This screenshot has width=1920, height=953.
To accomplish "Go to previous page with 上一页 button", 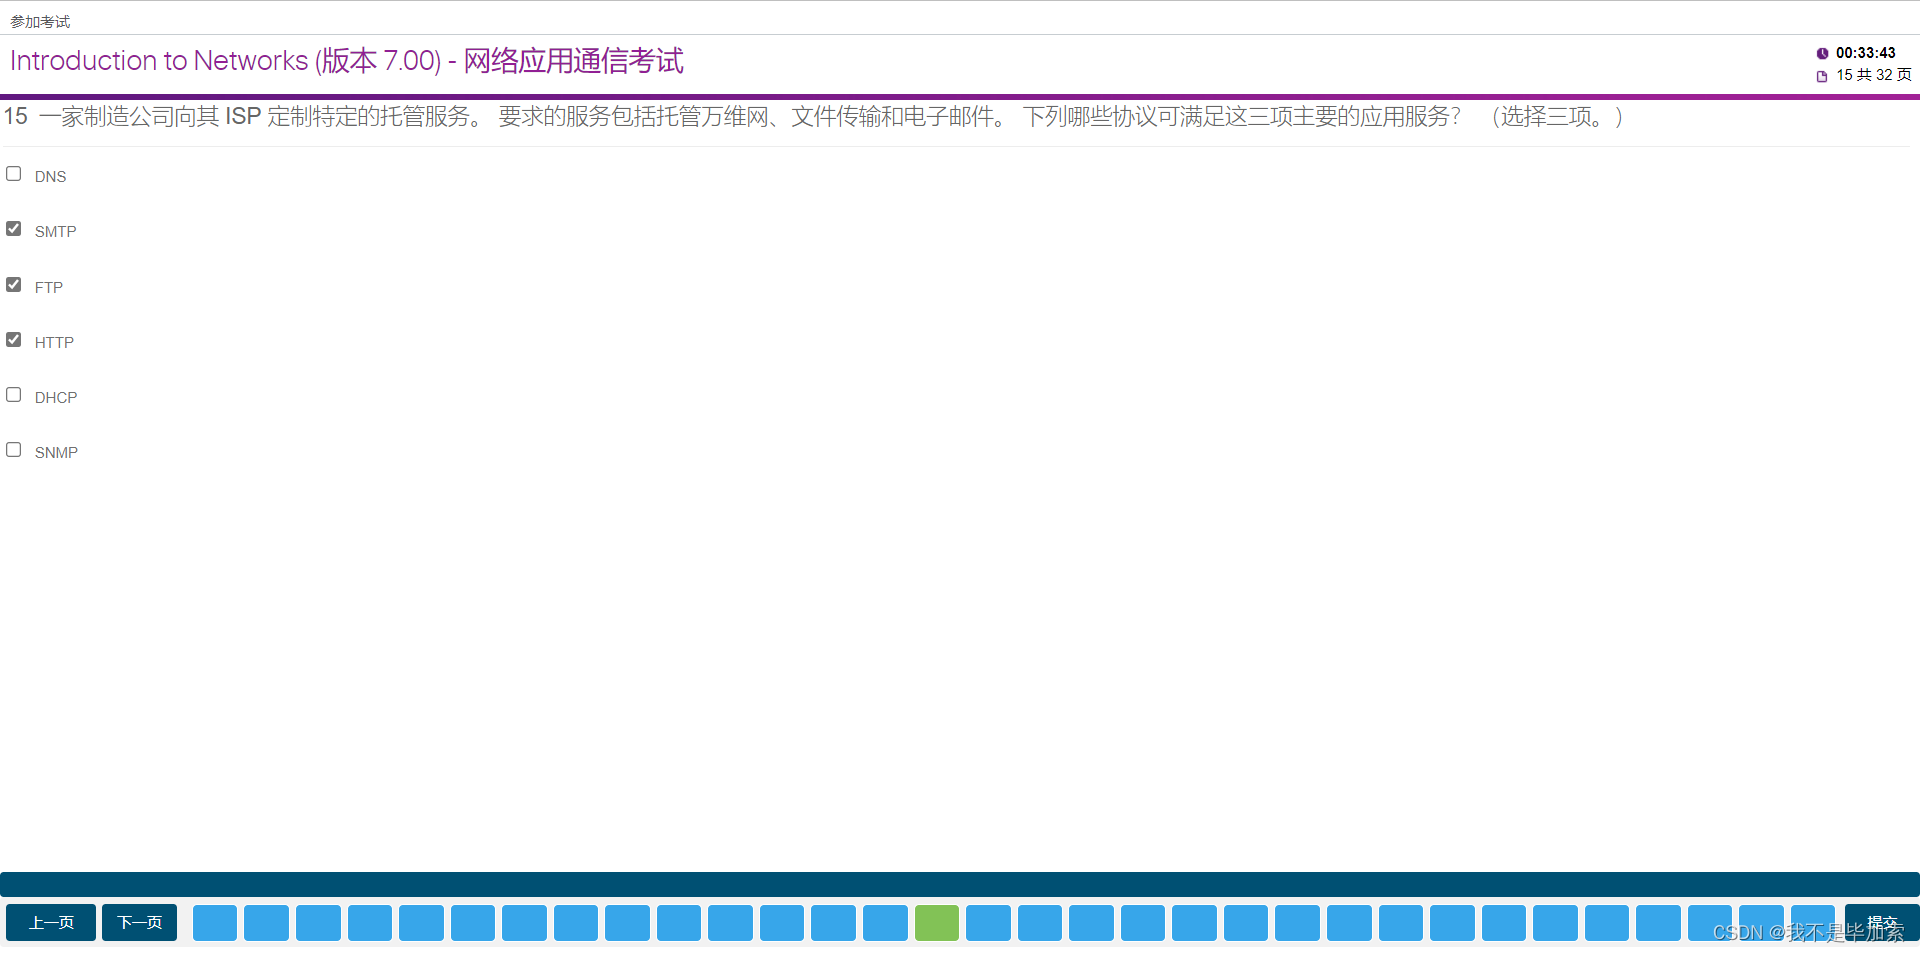I will coord(51,922).
